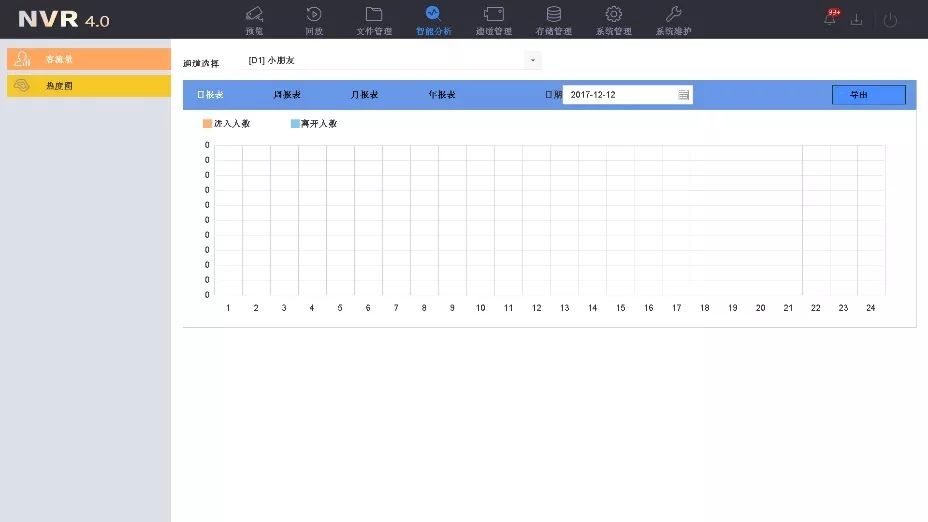This screenshot has height=522, width=928.
Task: Open Channel Management (通道管理) icon
Action: coord(493,15)
